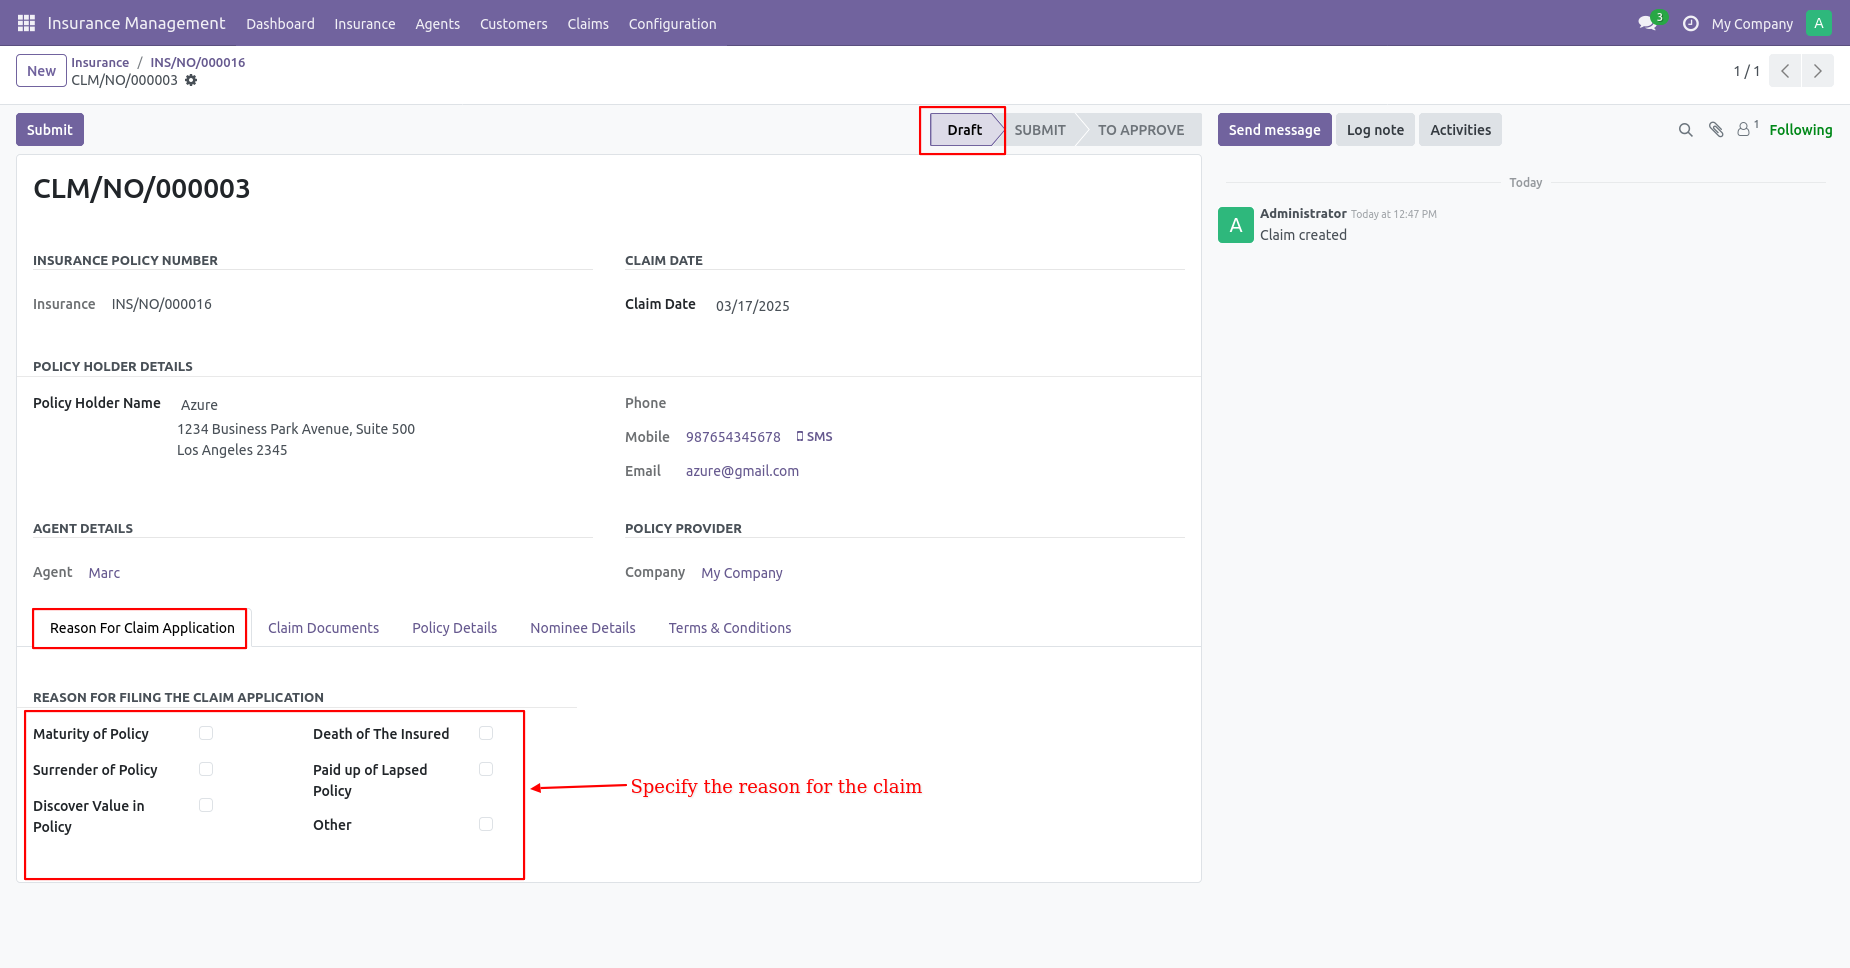Image resolution: width=1850 pixels, height=968 pixels.
Task: Click email azure@gmail.com
Action: click(742, 471)
